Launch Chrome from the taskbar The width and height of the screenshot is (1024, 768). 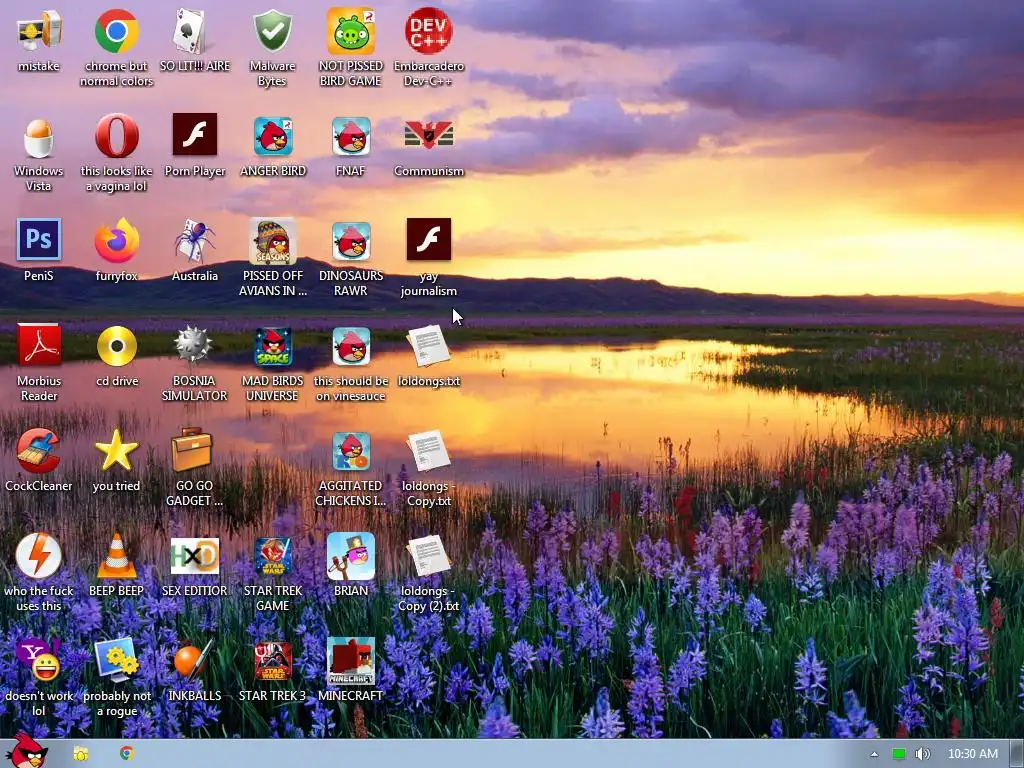pyautogui.click(x=126, y=754)
